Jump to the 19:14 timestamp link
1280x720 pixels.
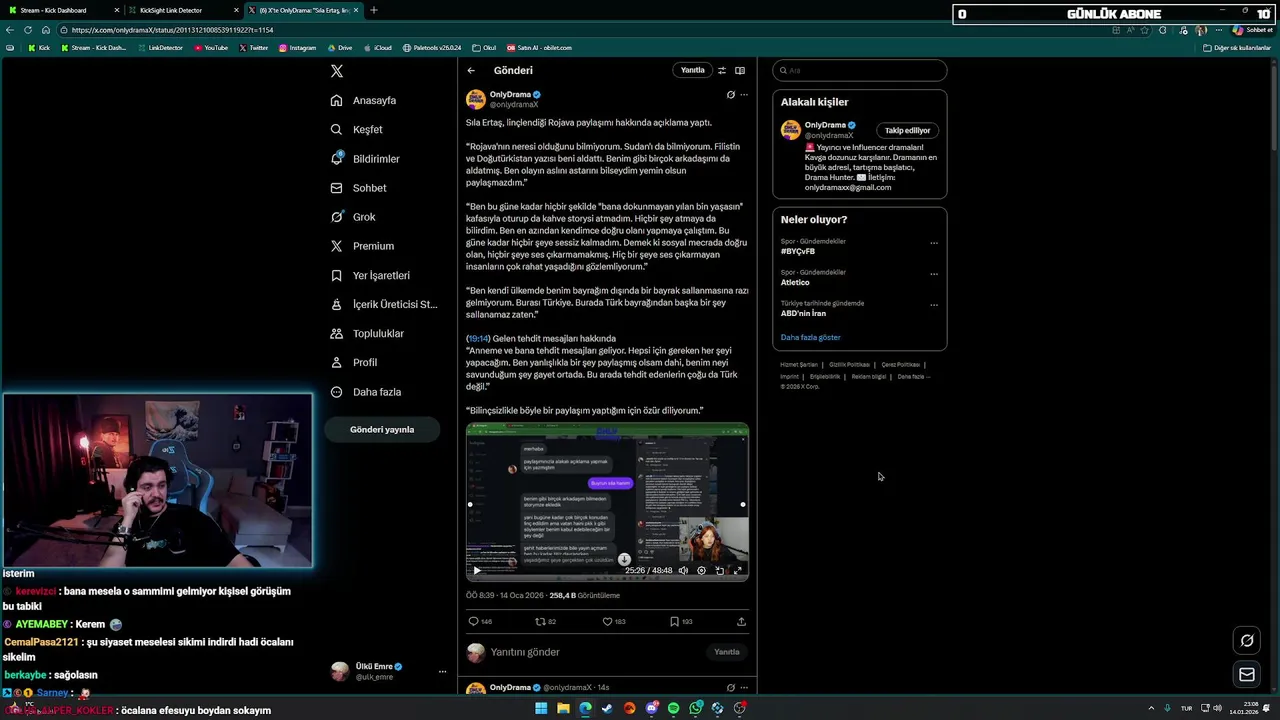coord(478,338)
